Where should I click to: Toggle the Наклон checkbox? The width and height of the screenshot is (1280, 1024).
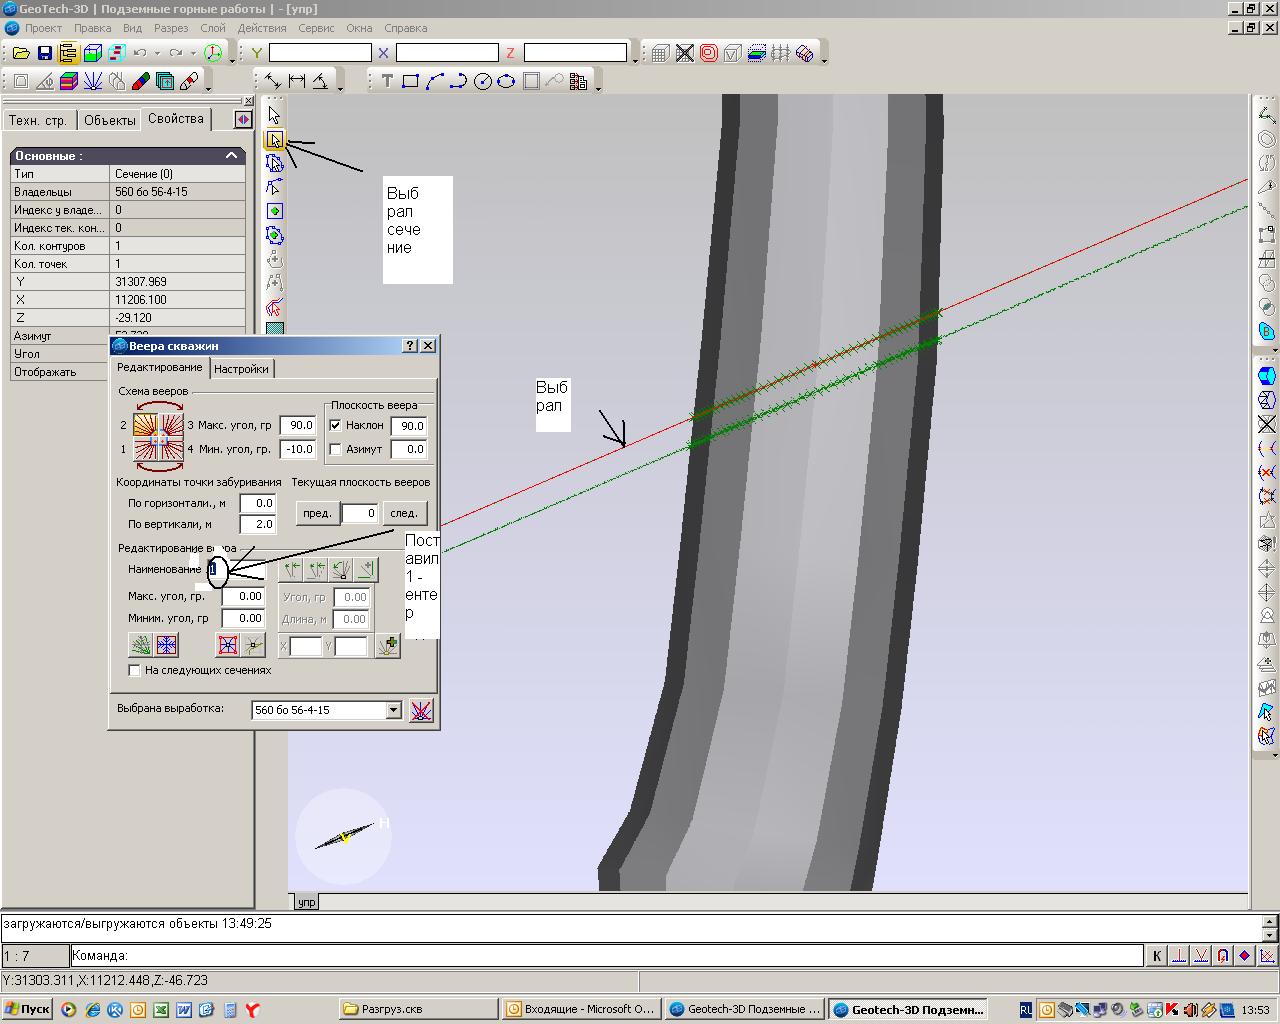coord(336,425)
